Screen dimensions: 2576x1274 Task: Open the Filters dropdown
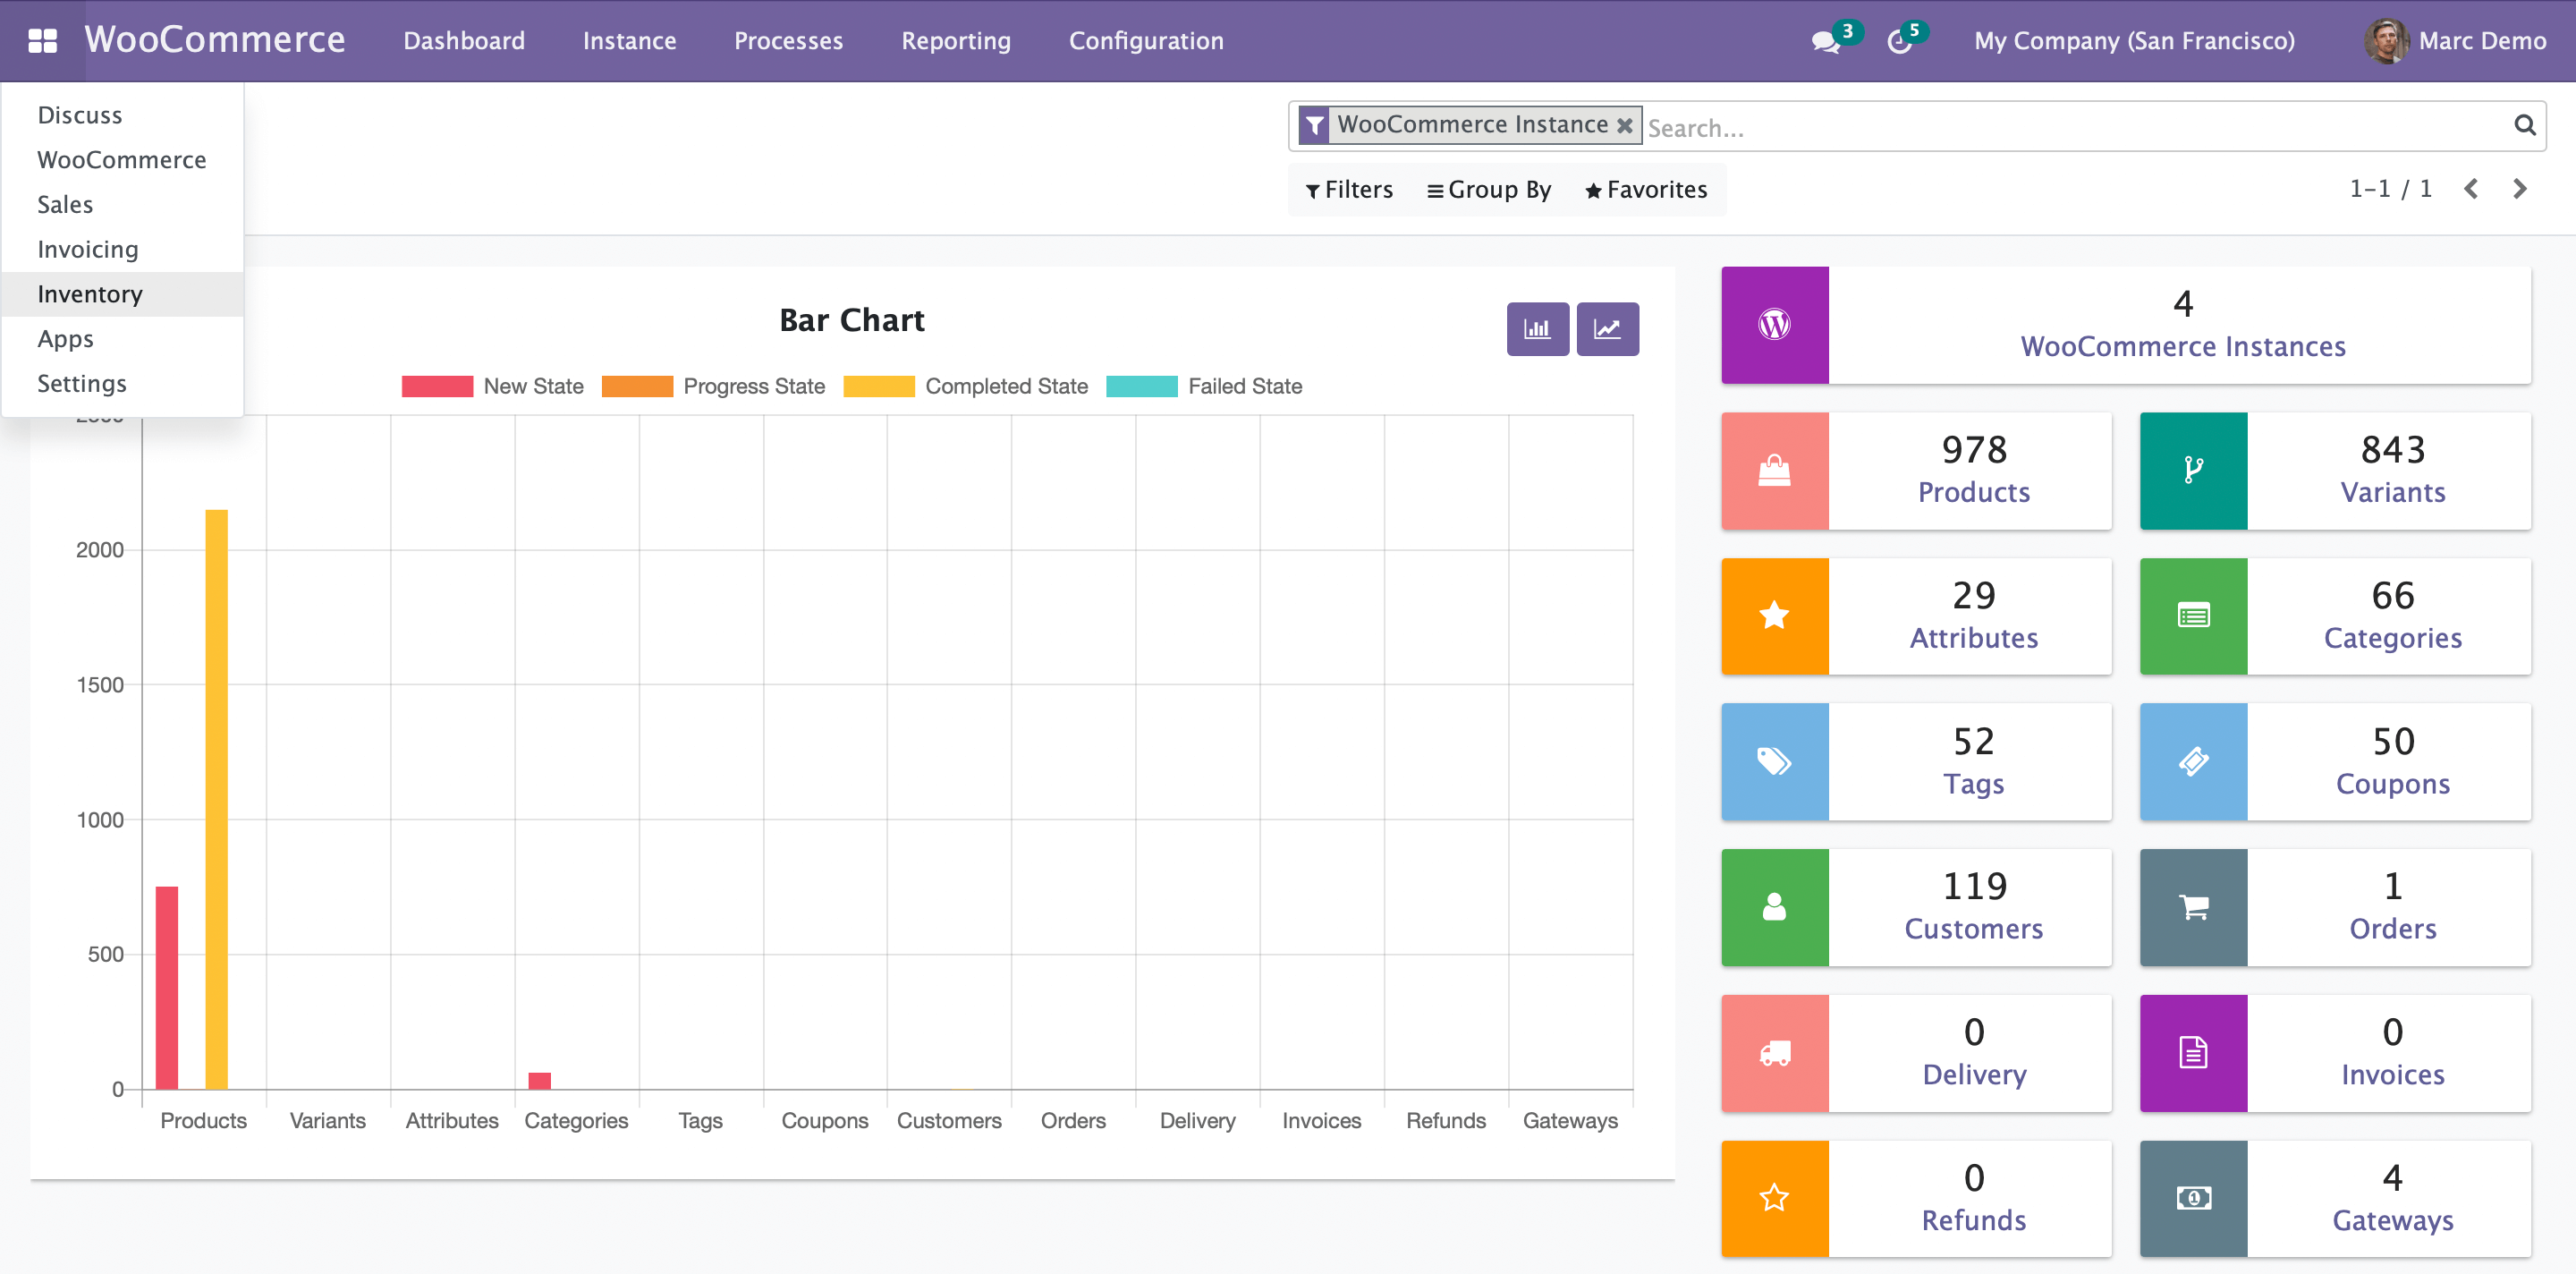(1349, 190)
